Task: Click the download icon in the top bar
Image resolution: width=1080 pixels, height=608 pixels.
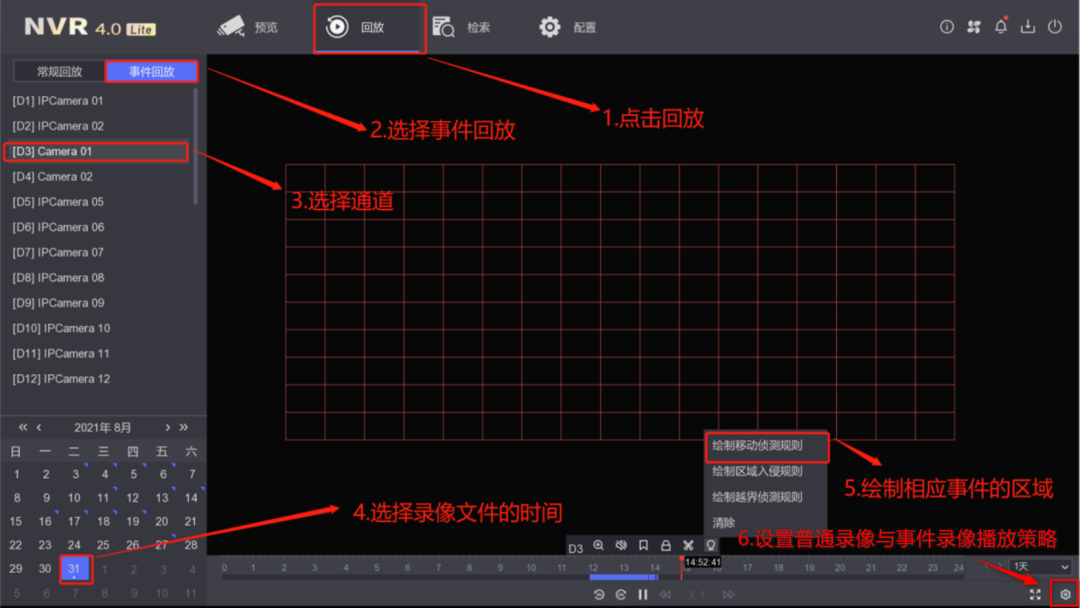Action: point(1028,26)
